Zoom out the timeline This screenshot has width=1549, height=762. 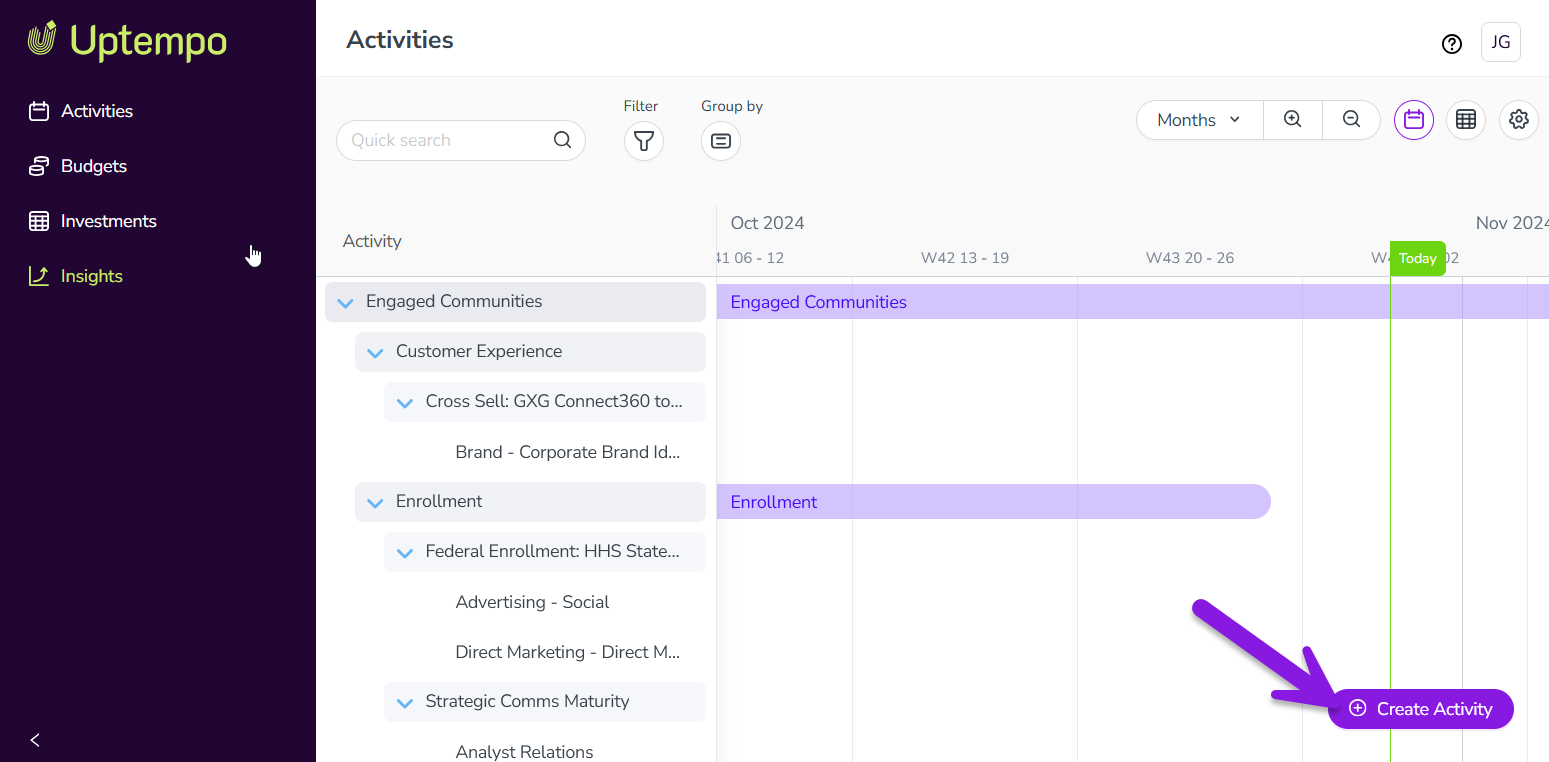pyautogui.click(x=1351, y=120)
